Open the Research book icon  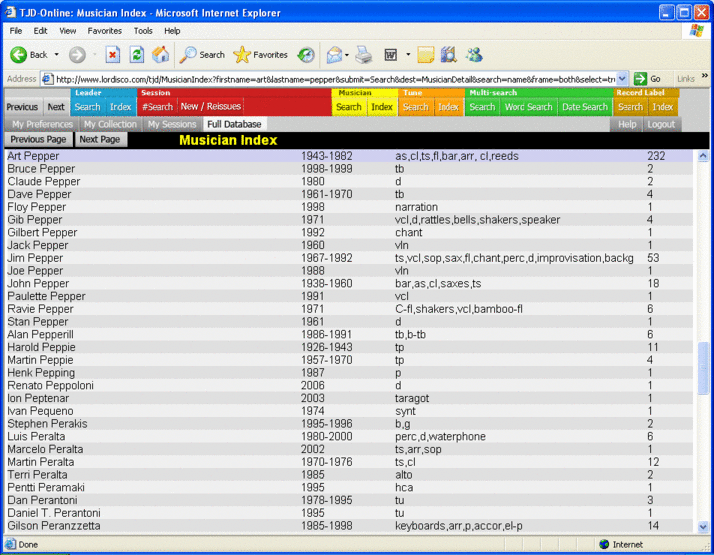click(x=449, y=55)
